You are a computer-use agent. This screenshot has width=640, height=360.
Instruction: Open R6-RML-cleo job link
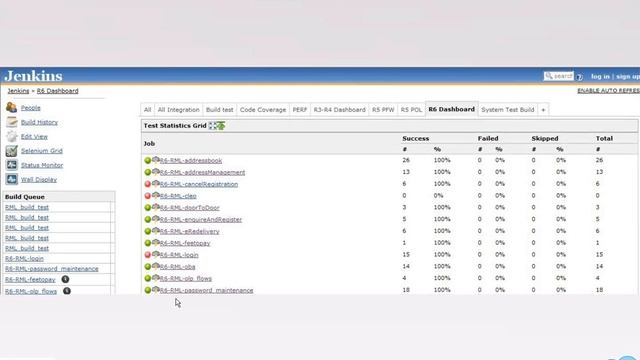tap(178, 196)
